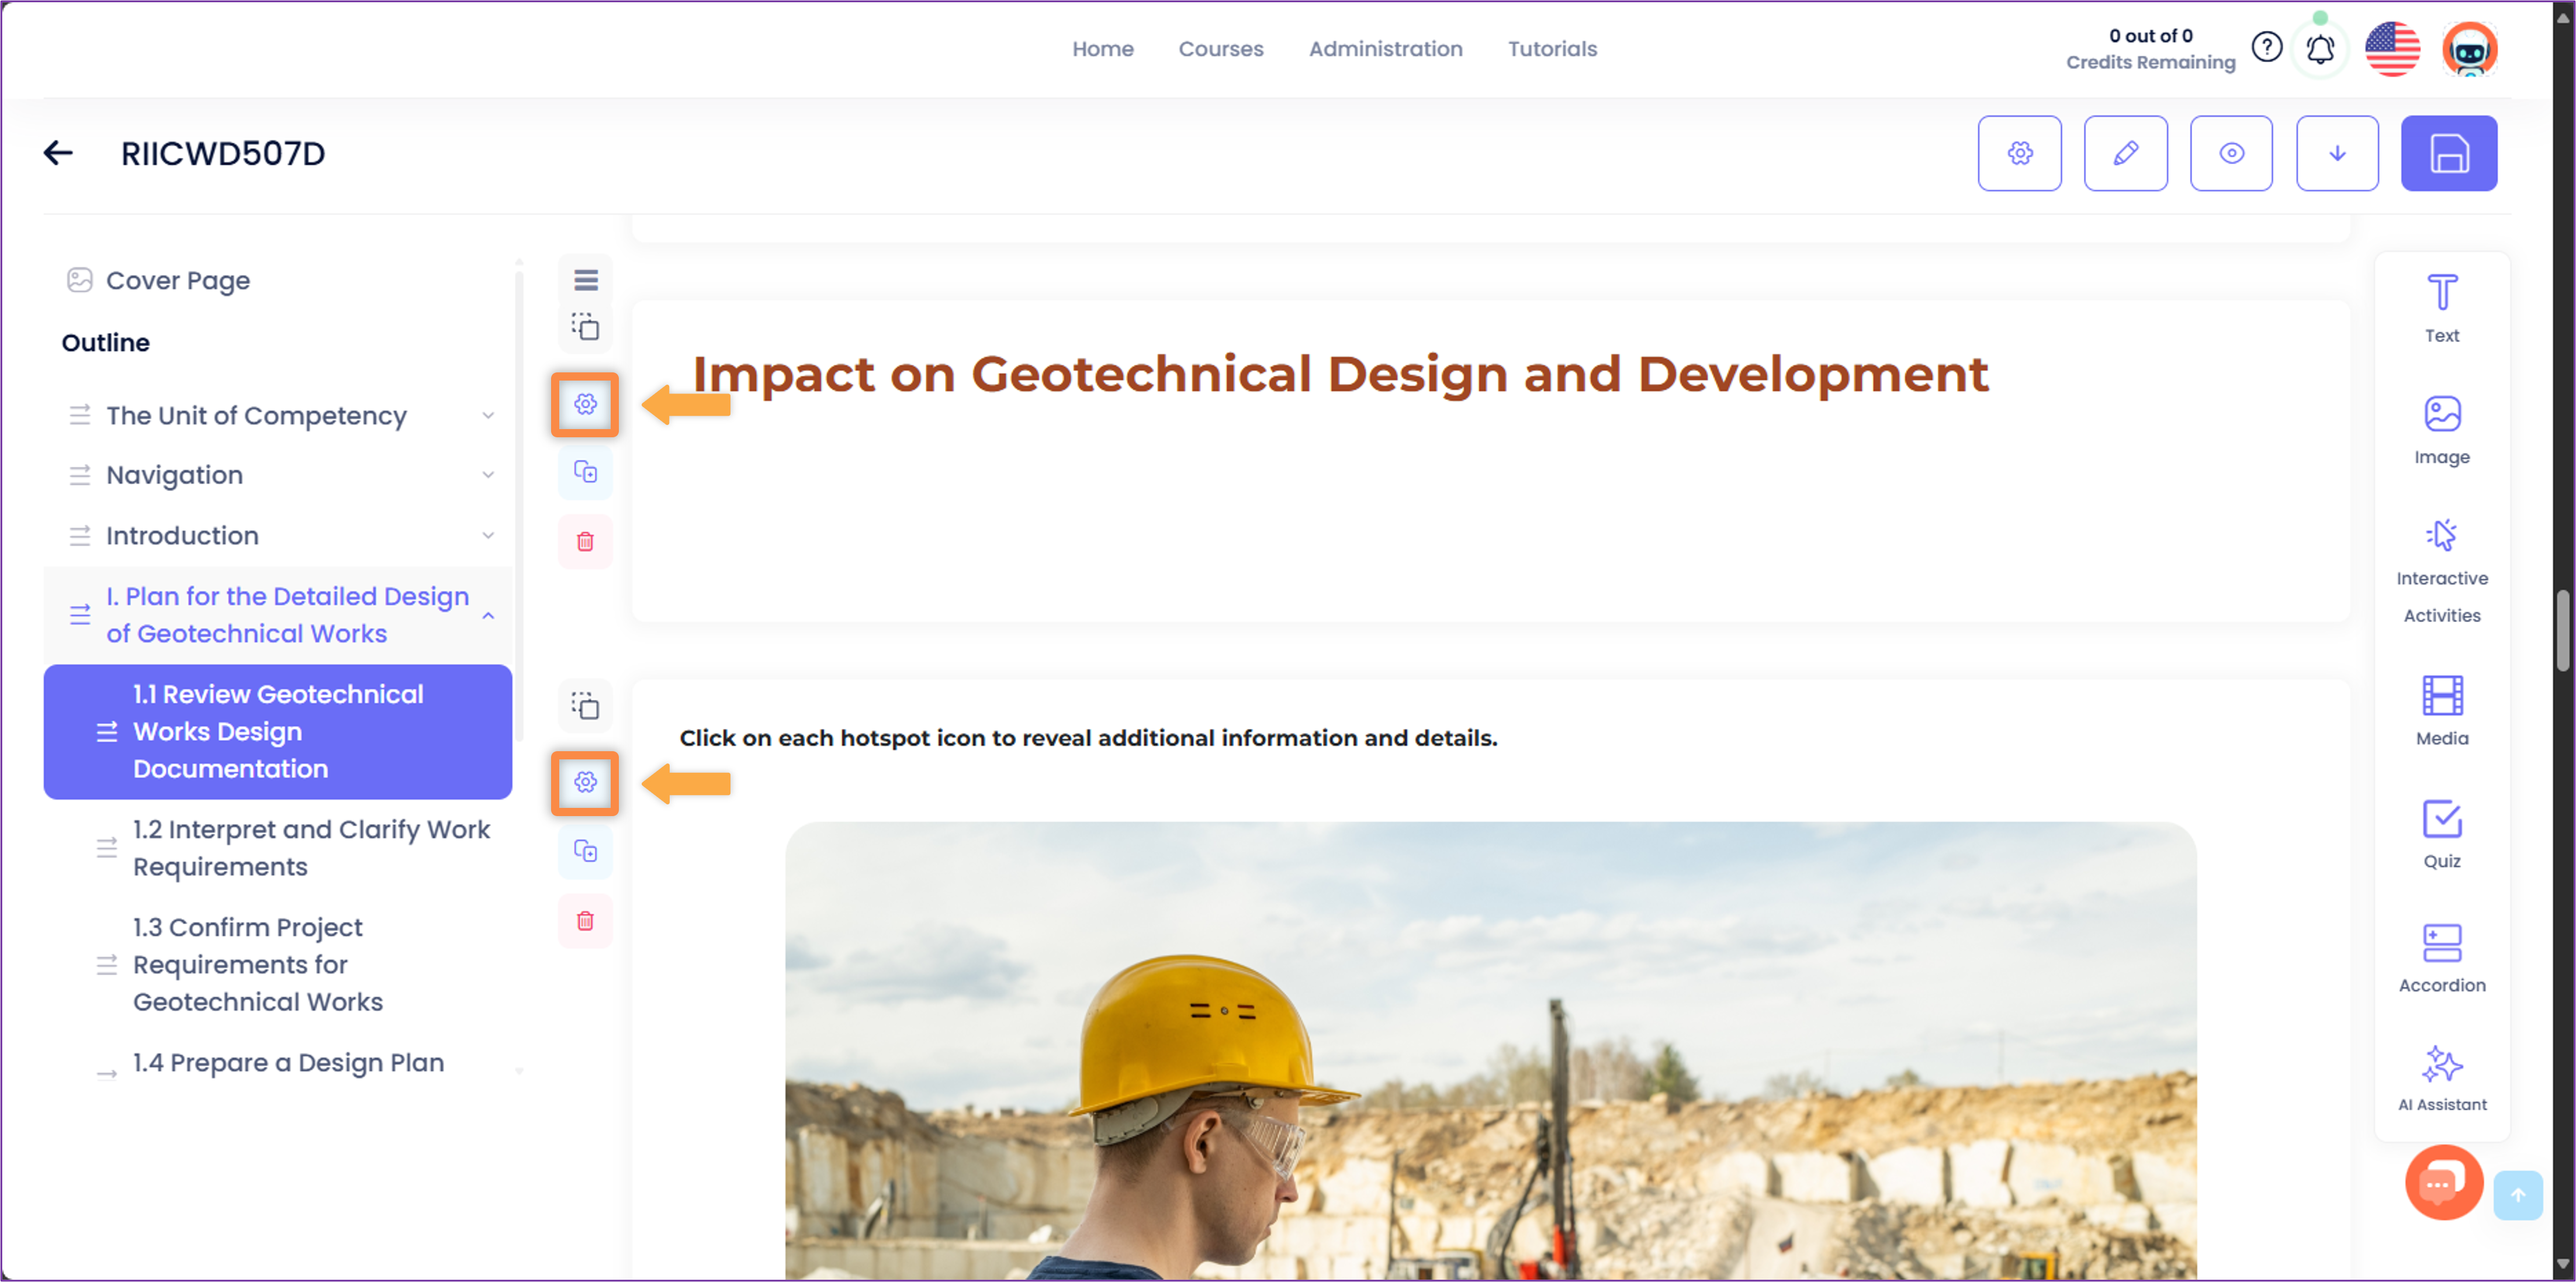This screenshot has height=1282, width=2576.
Task: Open the Courses menu
Action: coord(1220,49)
